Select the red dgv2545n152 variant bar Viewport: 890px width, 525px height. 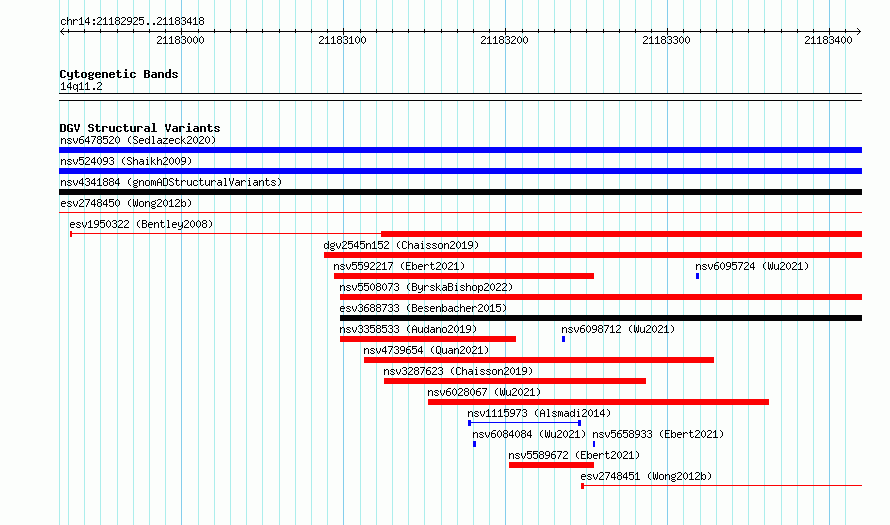pyautogui.click(x=593, y=255)
